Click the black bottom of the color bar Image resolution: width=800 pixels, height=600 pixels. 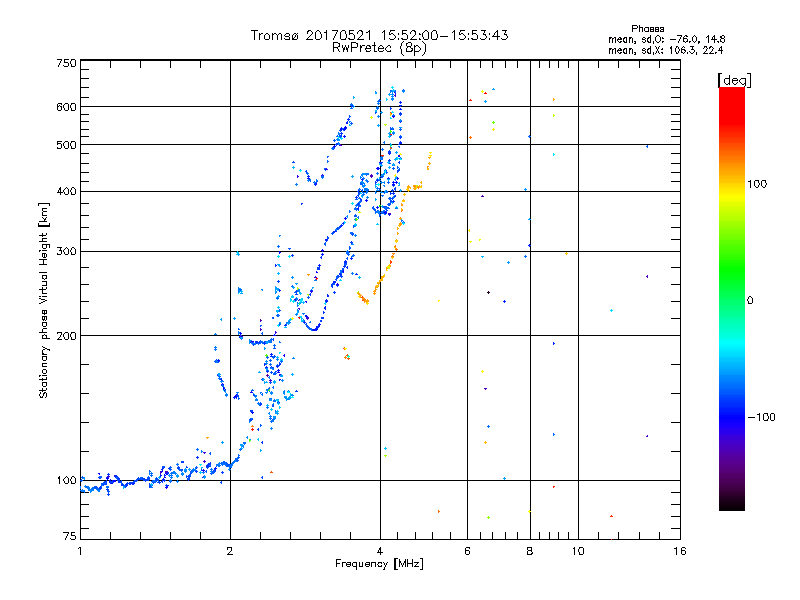(x=732, y=503)
